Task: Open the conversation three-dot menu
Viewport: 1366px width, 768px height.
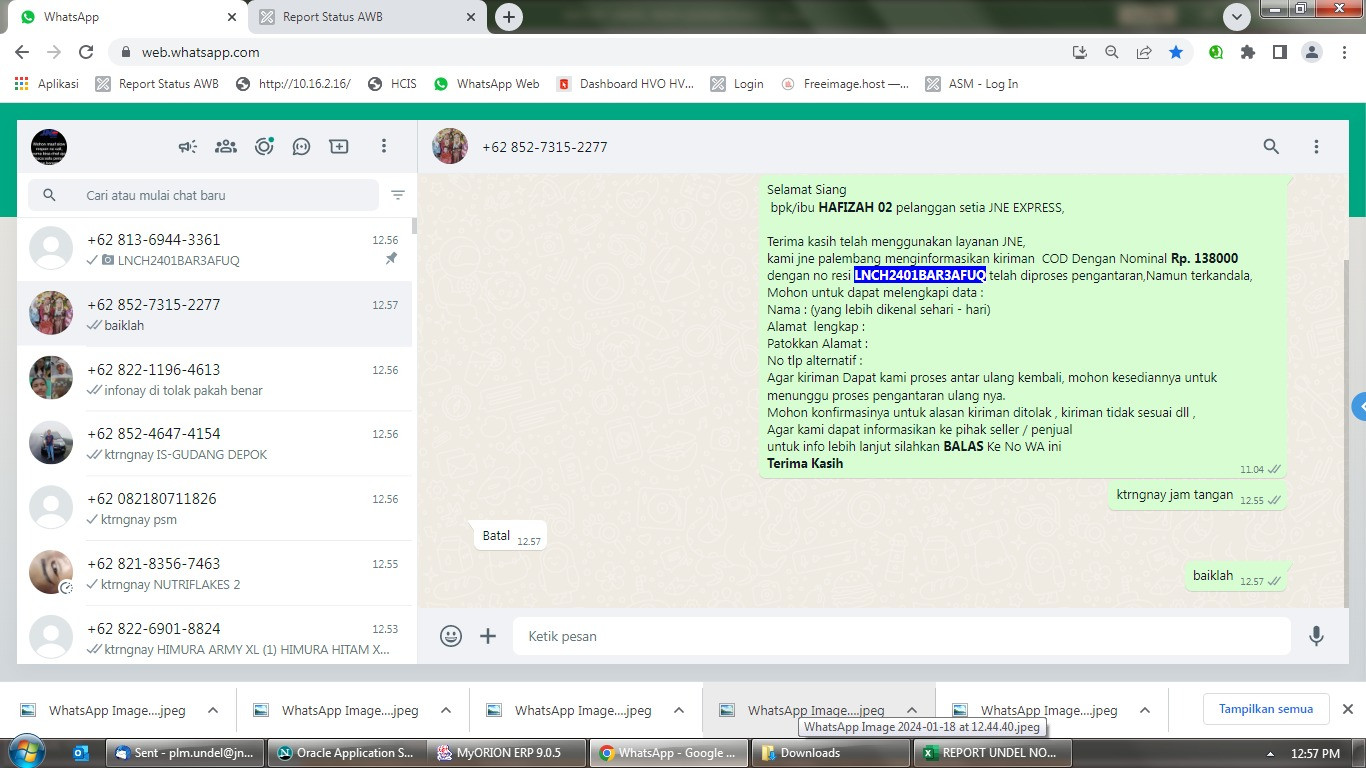Action: (x=1316, y=147)
